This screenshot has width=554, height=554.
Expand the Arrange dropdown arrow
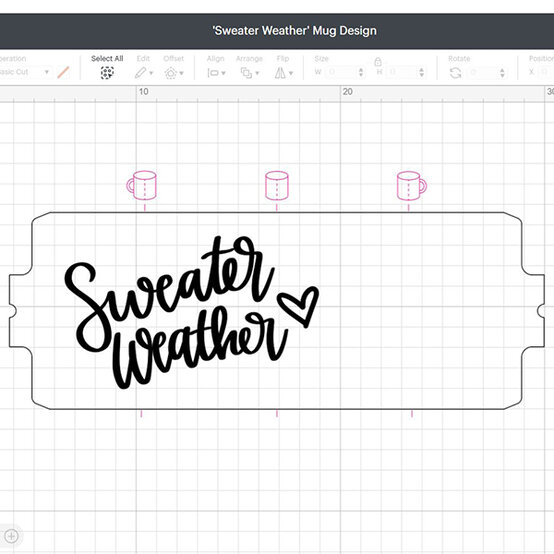click(x=257, y=73)
